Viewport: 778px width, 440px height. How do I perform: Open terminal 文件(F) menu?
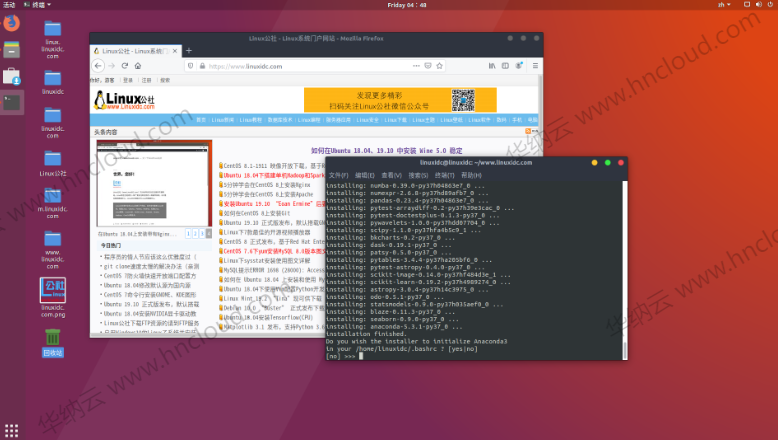338,175
